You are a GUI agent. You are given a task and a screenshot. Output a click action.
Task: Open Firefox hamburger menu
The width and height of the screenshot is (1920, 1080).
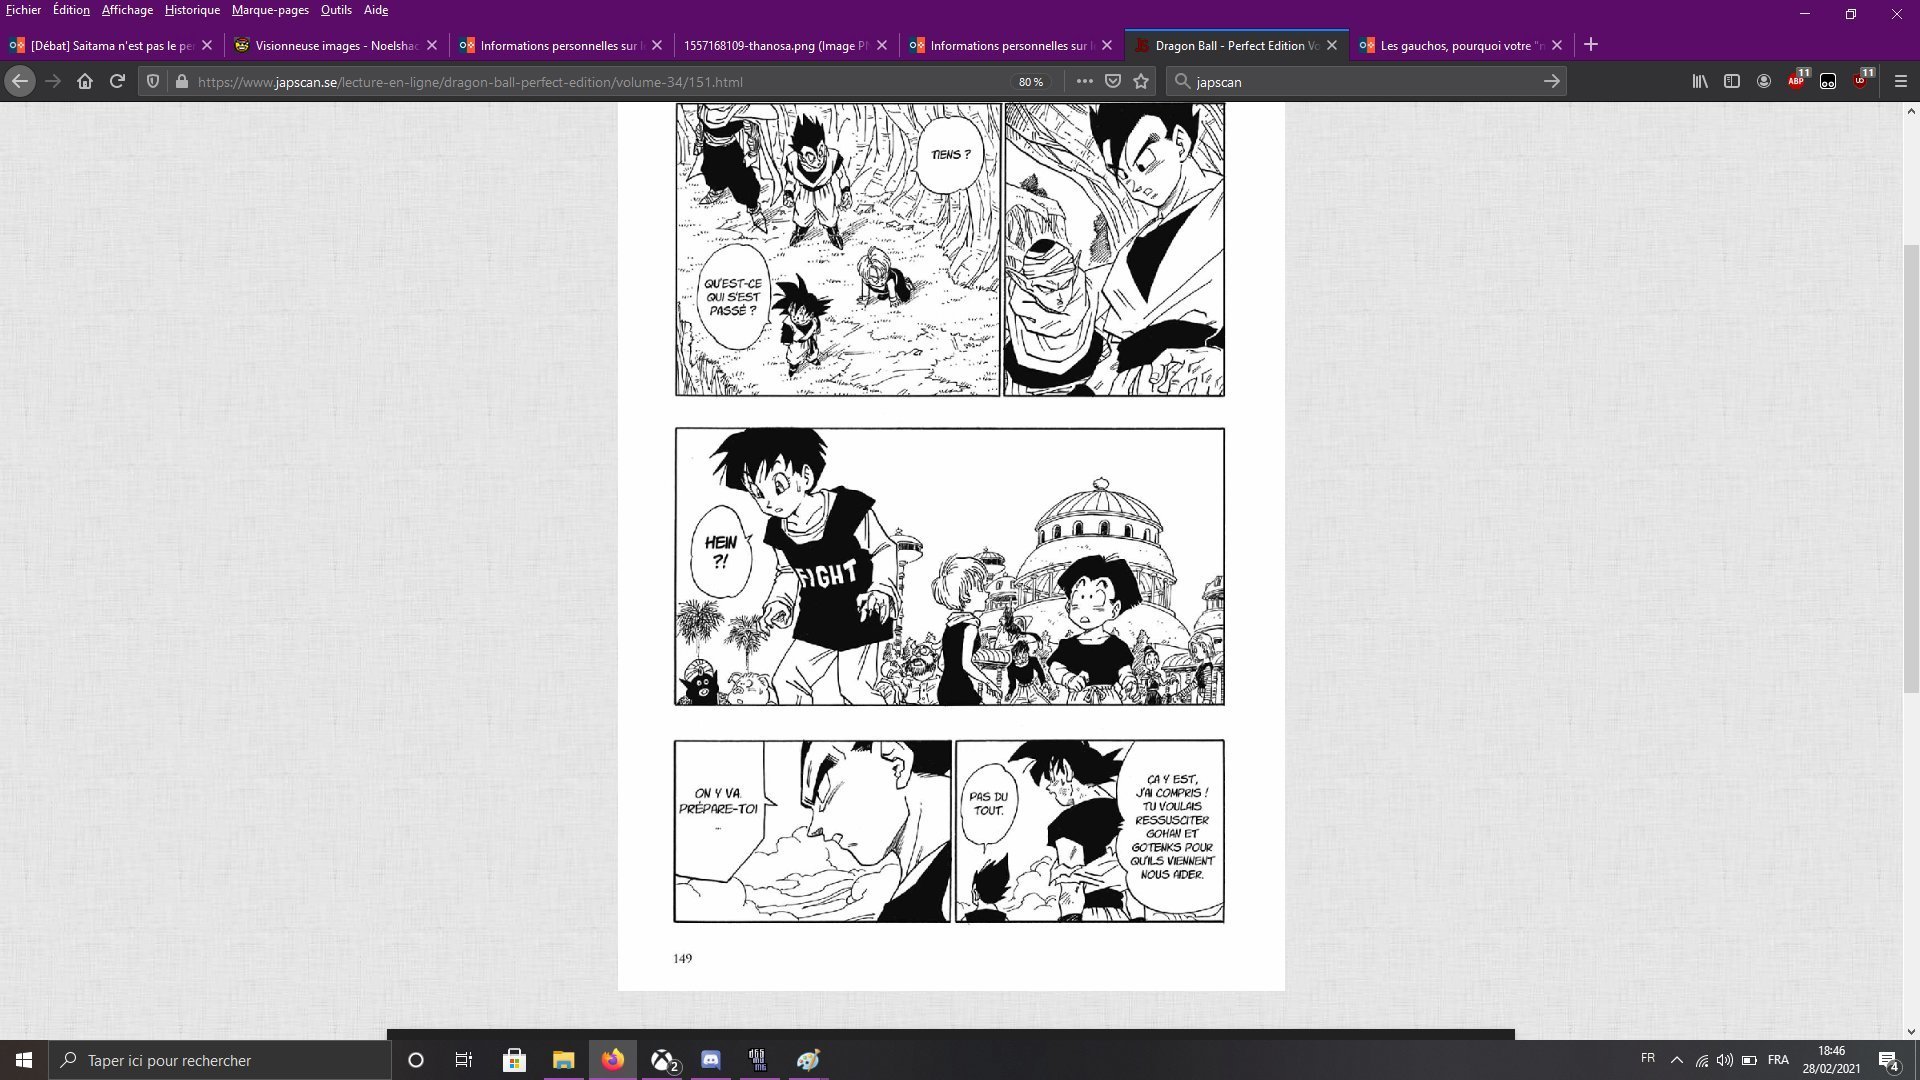pyautogui.click(x=1901, y=81)
